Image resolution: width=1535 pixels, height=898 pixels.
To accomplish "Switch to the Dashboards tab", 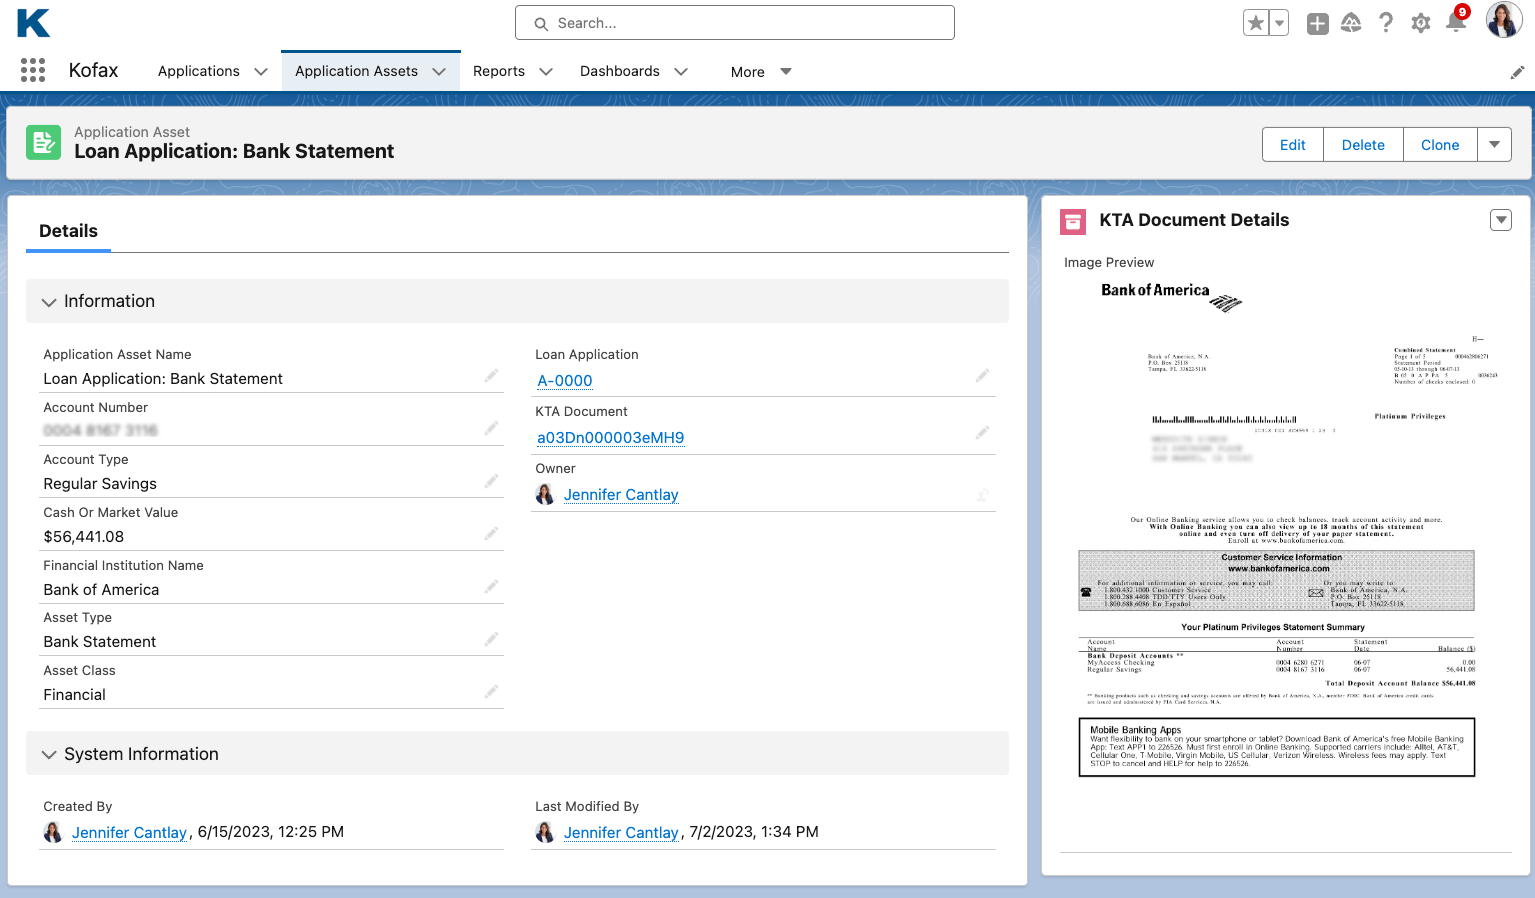I will click(619, 71).
